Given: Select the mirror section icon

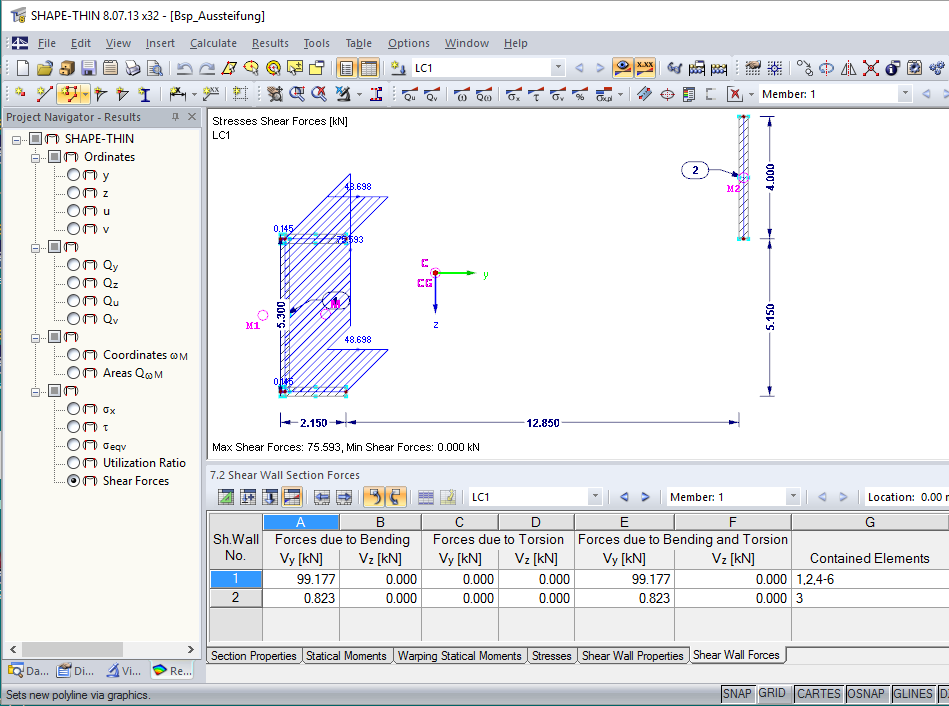Looking at the screenshot, I should [848, 67].
